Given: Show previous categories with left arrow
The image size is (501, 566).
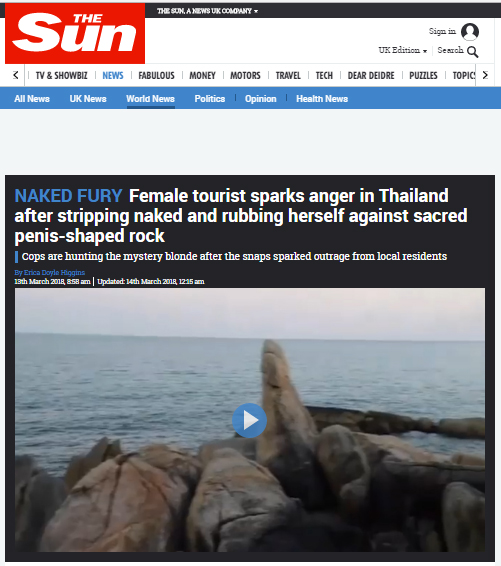Looking at the screenshot, I should (x=16, y=75).
